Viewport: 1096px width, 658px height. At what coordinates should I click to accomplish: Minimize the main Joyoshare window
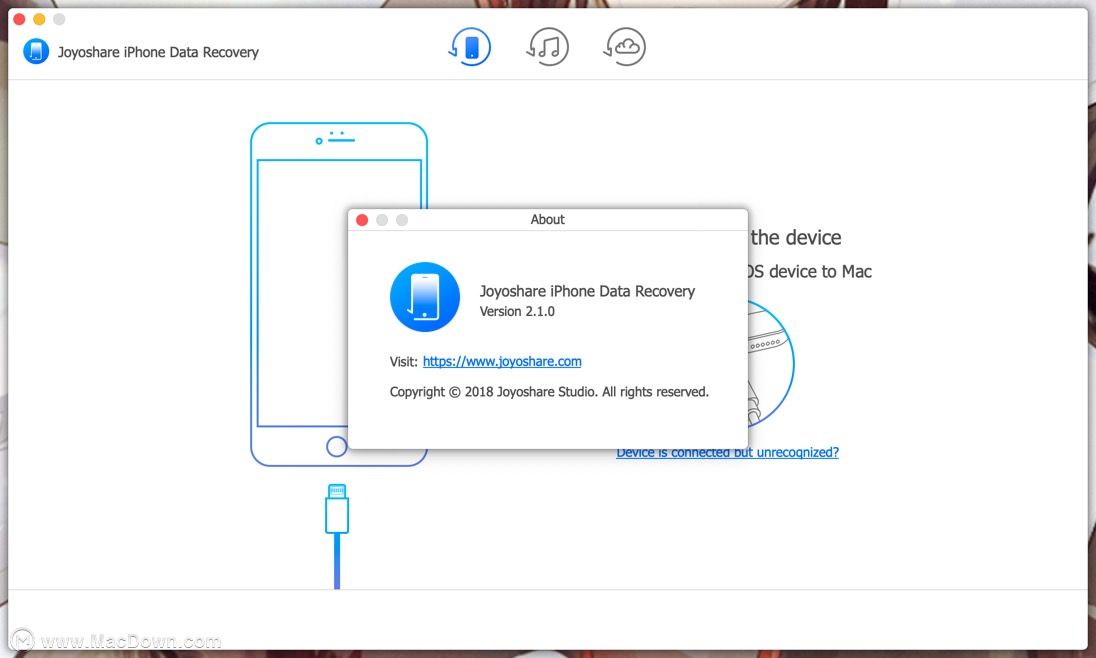tap(39, 20)
